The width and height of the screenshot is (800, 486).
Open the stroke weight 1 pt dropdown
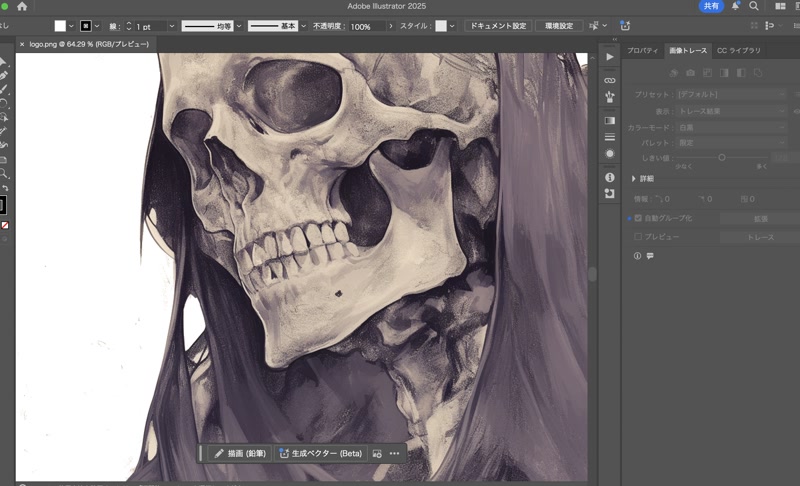tap(171, 26)
